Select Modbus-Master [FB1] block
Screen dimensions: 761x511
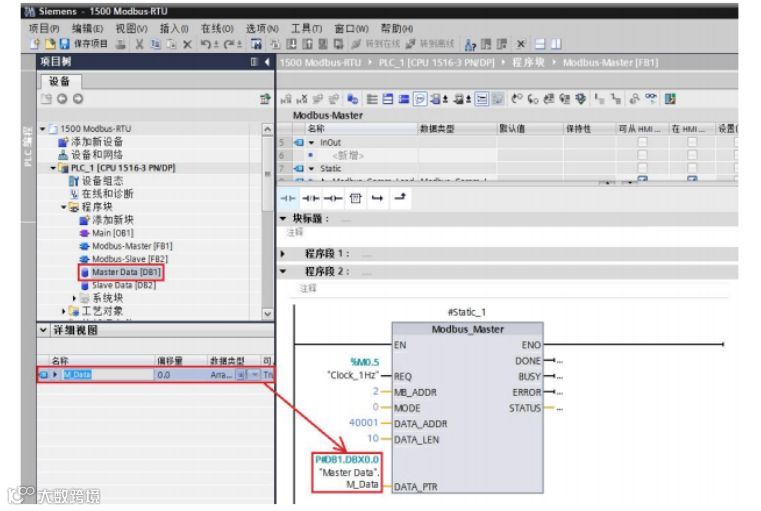point(132,246)
